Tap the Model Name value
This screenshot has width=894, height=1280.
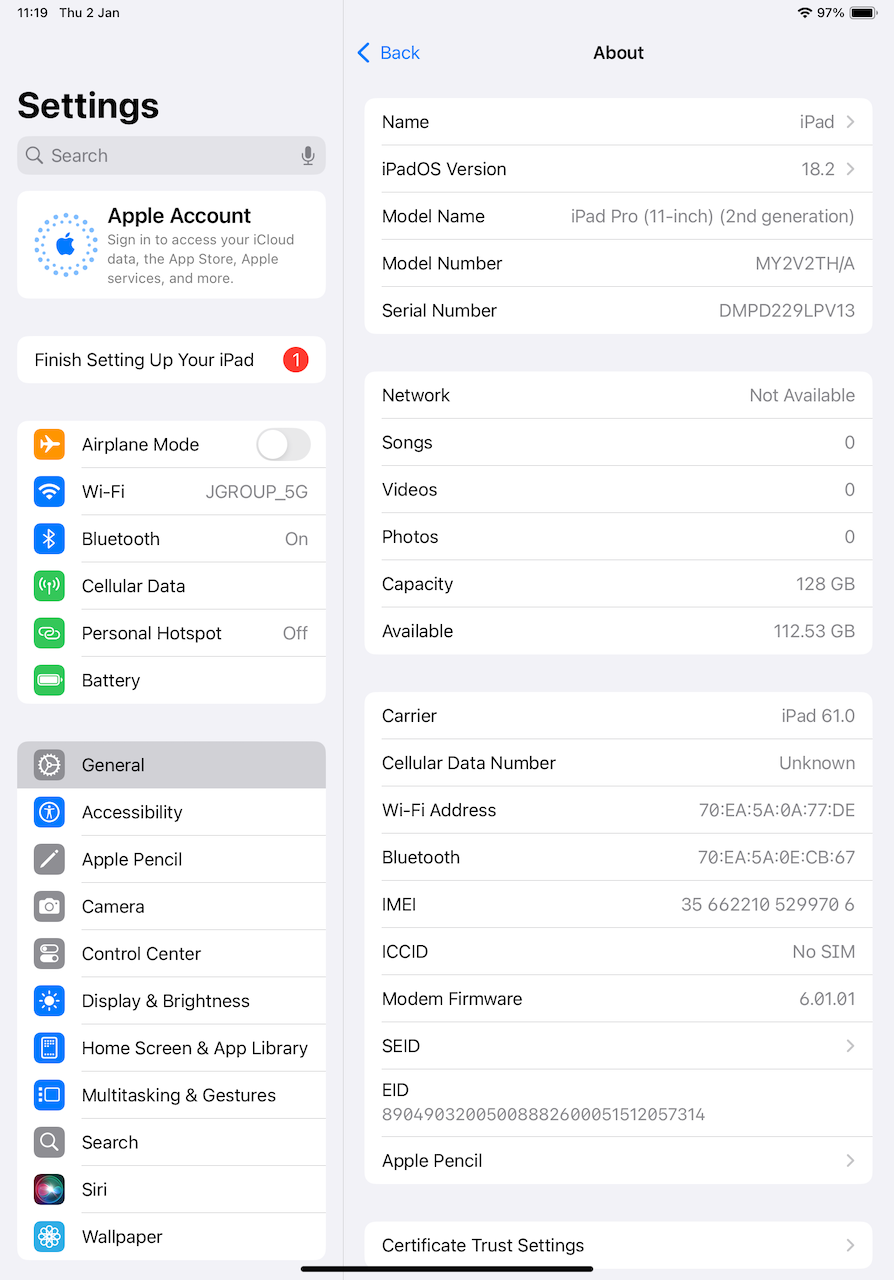click(713, 216)
